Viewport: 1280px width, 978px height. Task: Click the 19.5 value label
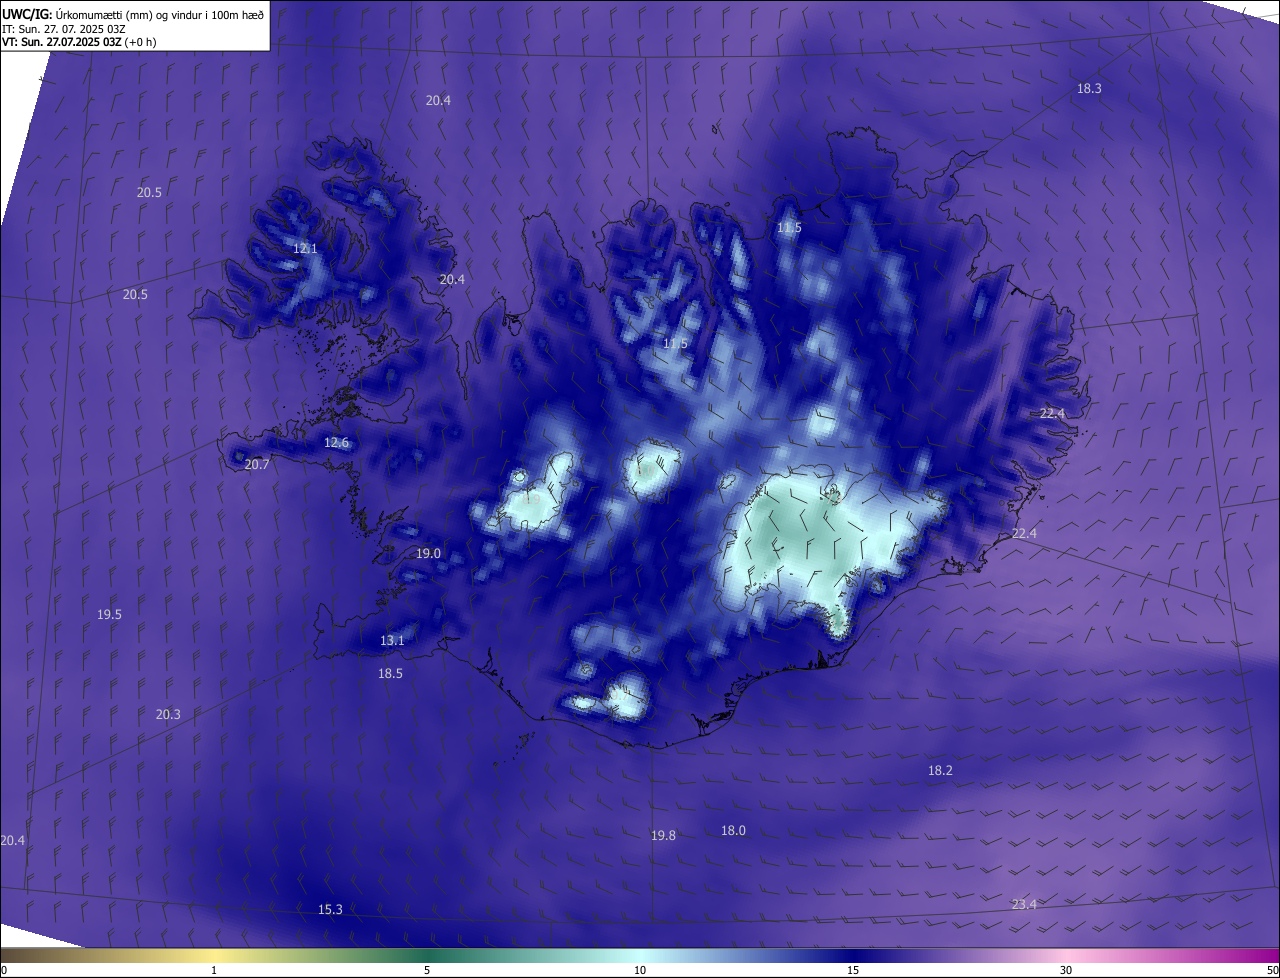point(109,614)
